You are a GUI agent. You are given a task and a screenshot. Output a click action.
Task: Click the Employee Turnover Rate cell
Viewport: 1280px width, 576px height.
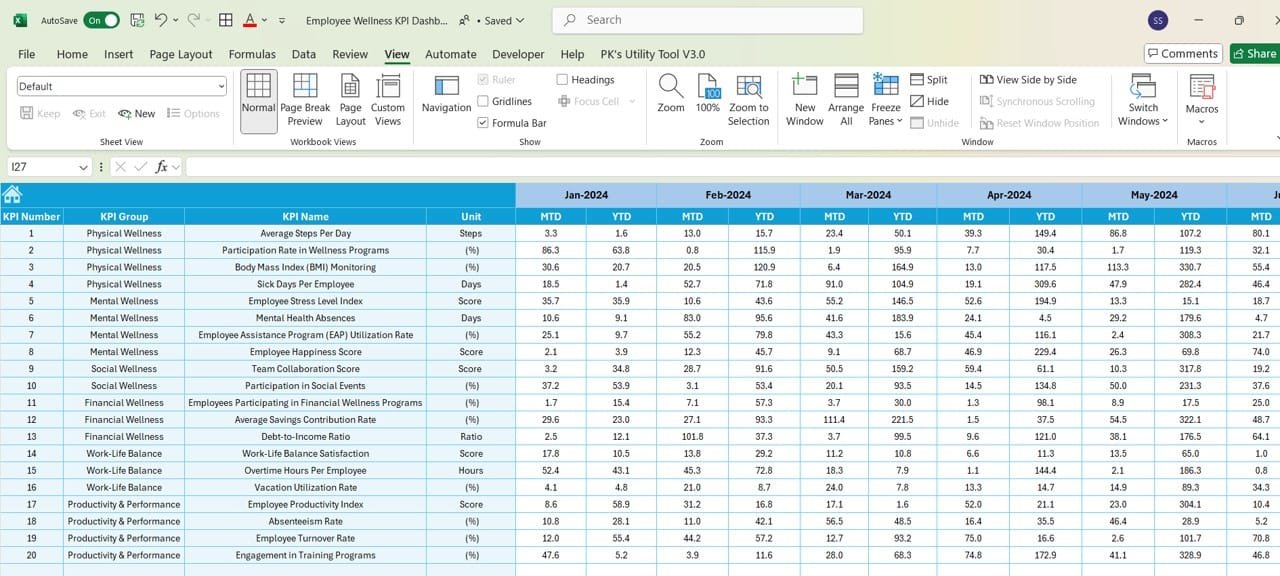pos(306,538)
